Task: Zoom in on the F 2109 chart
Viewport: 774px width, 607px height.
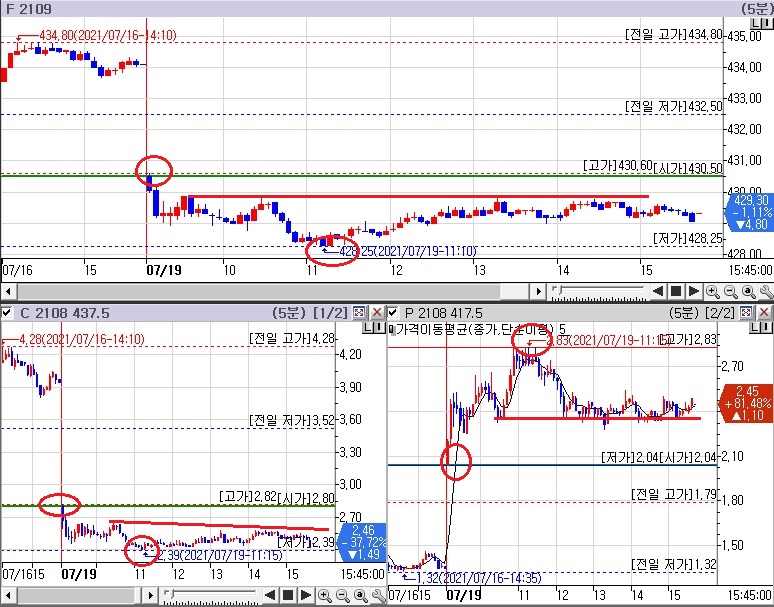Action: pos(712,292)
